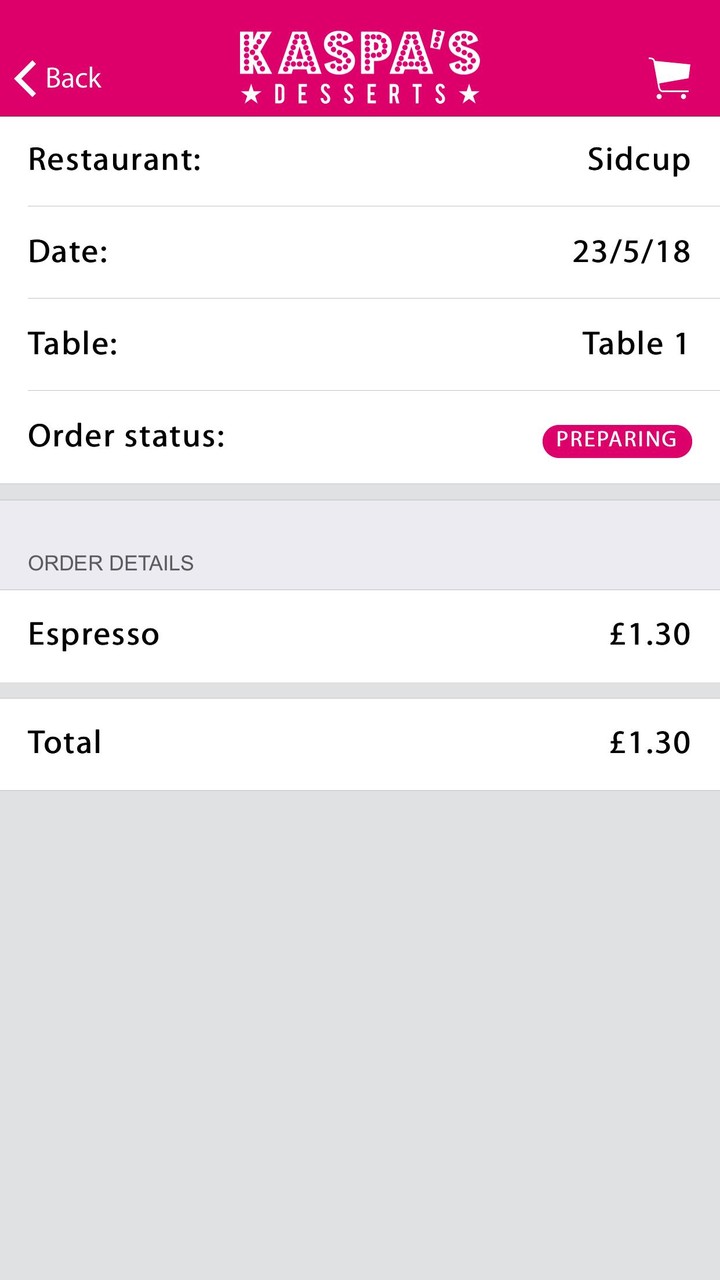Click the Total amount £1.30

[x=650, y=743]
